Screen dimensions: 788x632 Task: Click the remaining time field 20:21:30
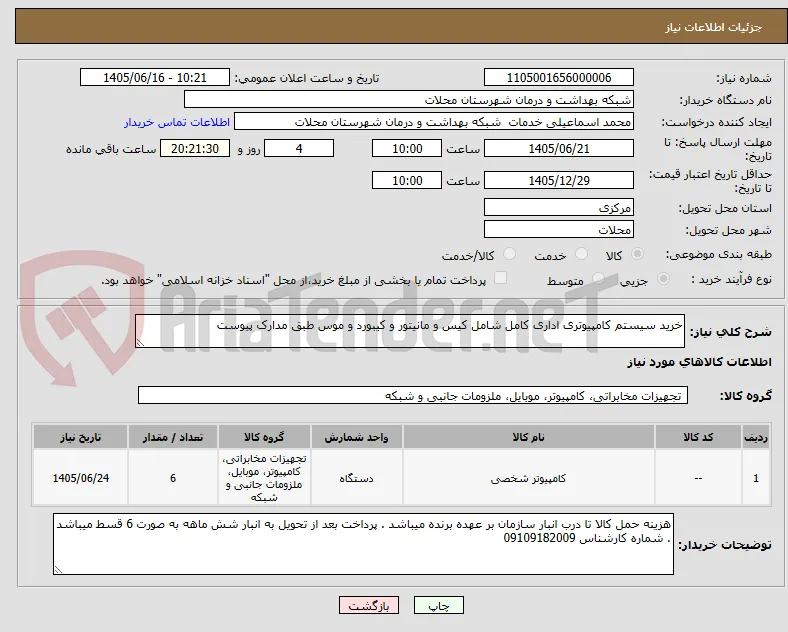click(195, 149)
